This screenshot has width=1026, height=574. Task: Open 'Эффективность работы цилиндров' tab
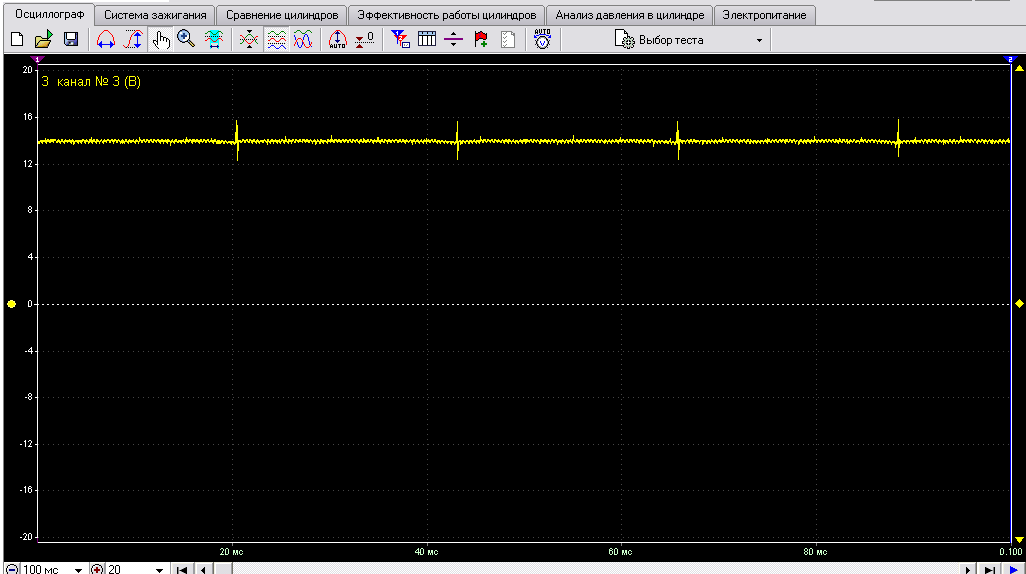[447, 15]
